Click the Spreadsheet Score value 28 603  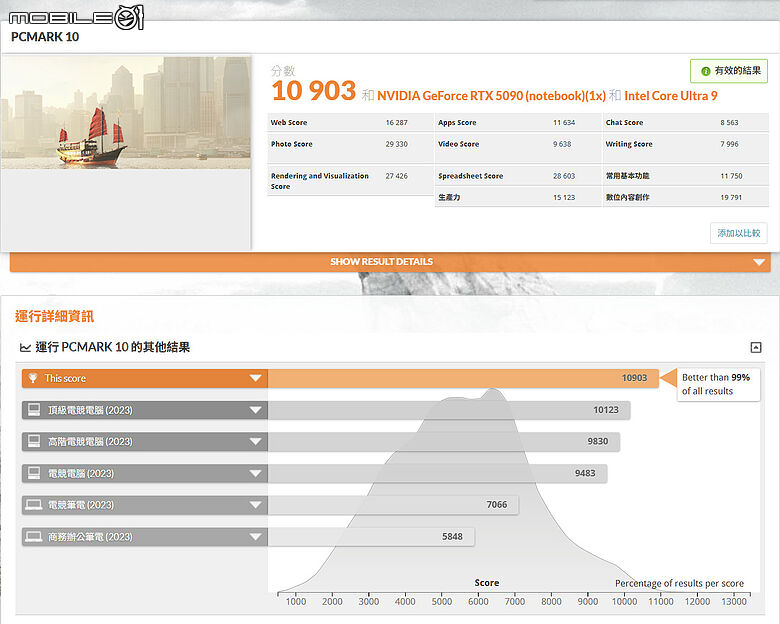tap(564, 176)
